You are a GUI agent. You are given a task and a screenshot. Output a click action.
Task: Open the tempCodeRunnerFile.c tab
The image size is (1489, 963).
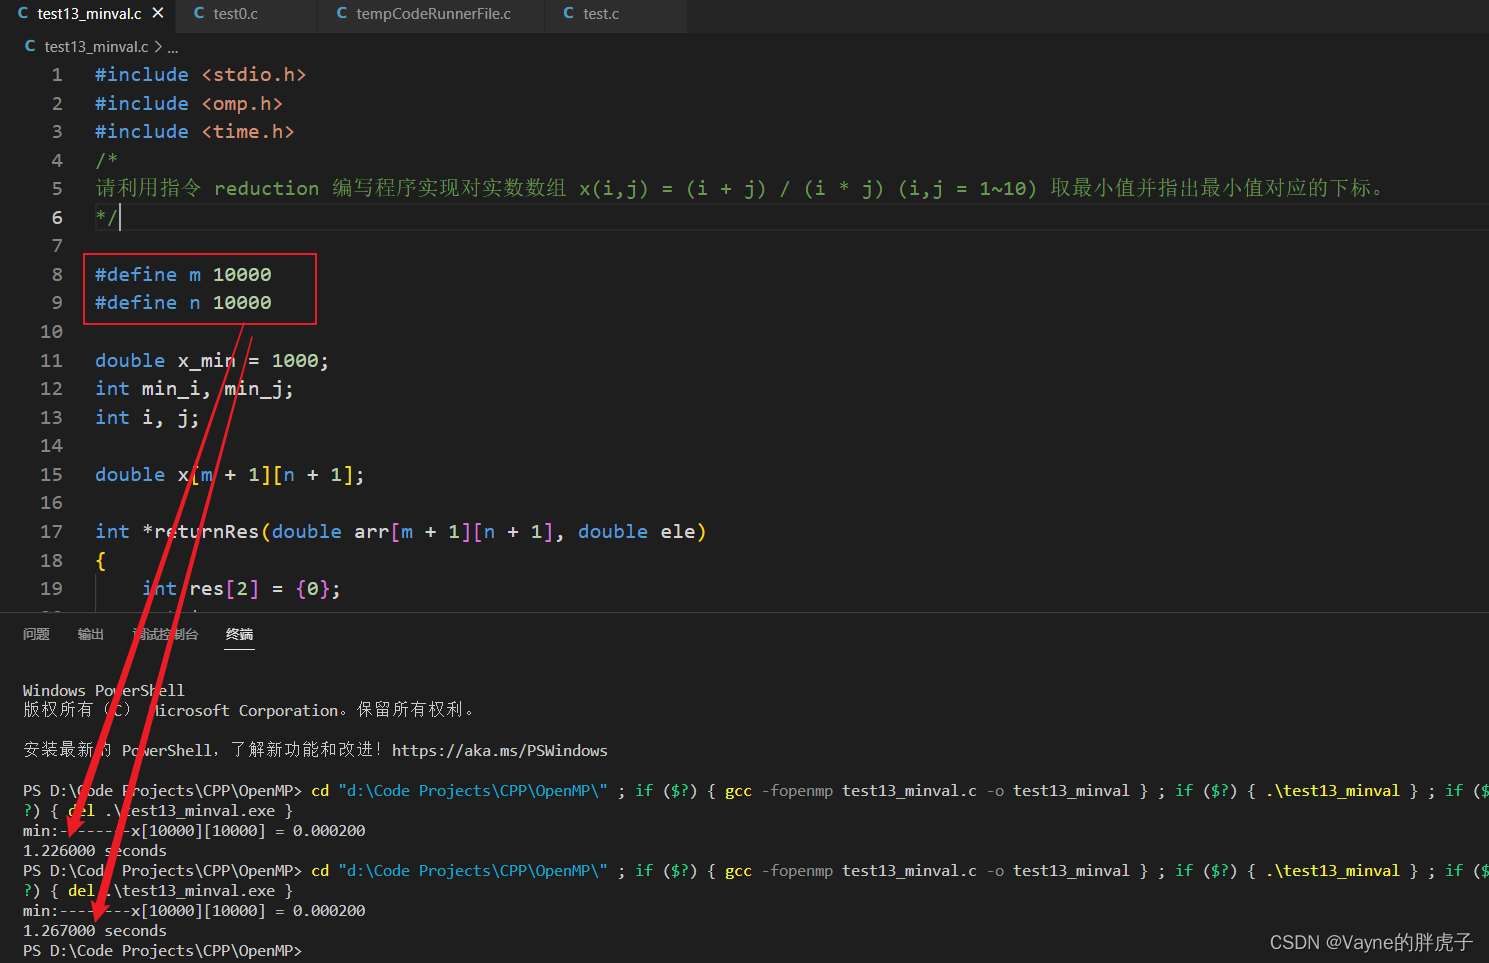pyautogui.click(x=433, y=14)
